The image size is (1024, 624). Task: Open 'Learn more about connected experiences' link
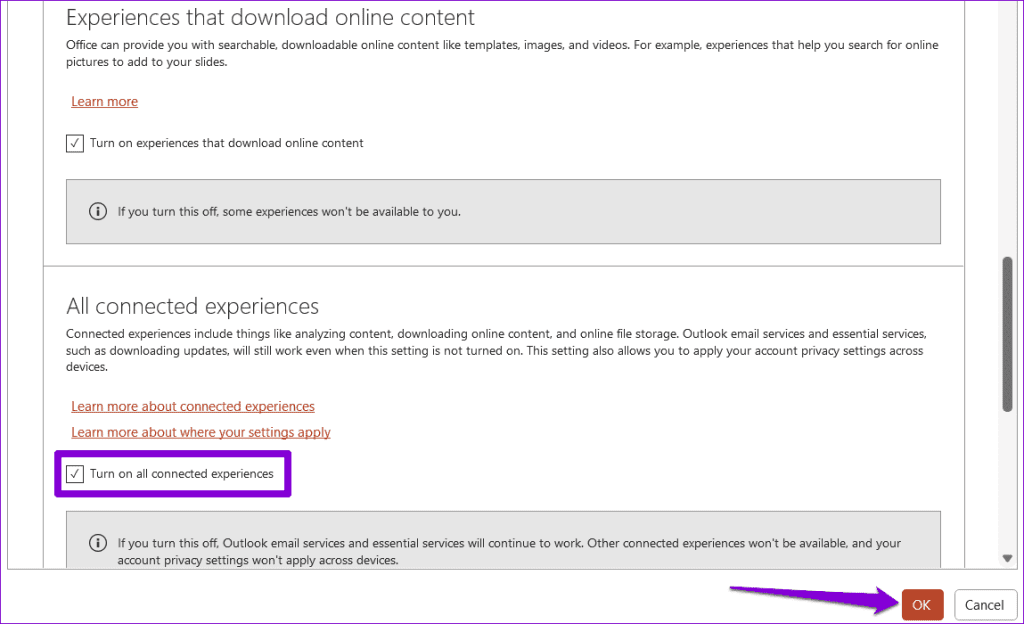[x=193, y=407]
